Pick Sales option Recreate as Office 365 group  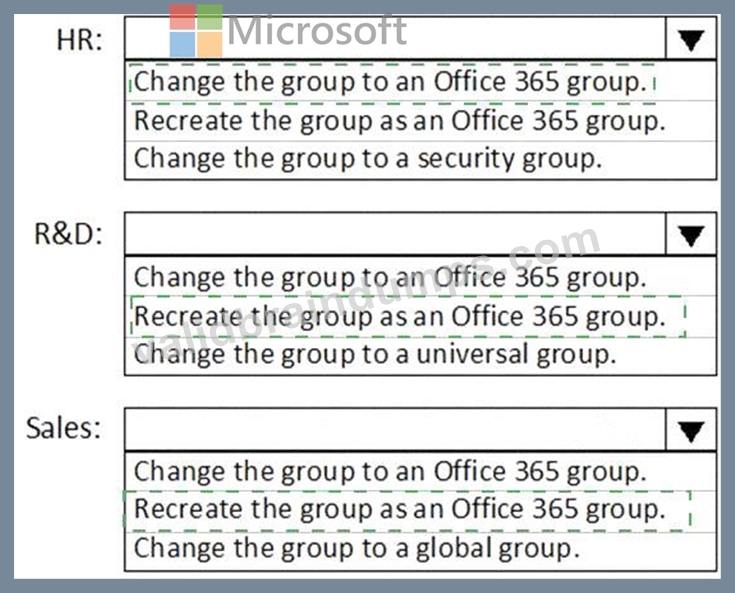pyautogui.click(x=420, y=510)
